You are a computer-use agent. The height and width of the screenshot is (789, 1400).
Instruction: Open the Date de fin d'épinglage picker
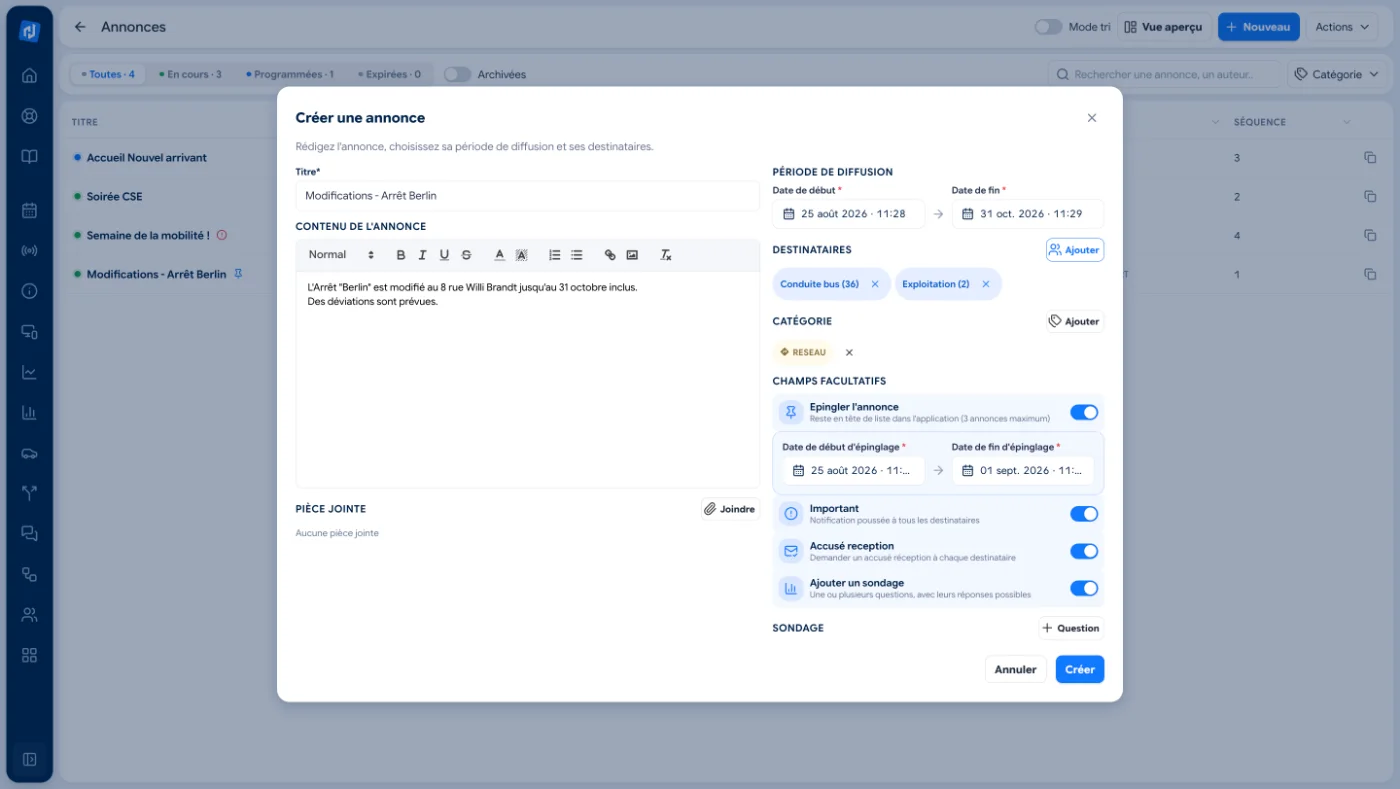1023,470
